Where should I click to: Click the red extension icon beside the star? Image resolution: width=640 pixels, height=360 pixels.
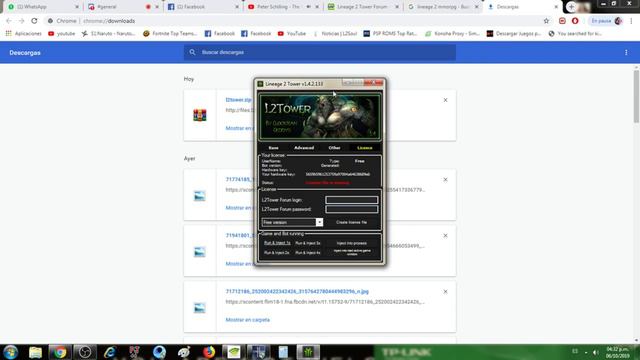pyautogui.click(x=562, y=21)
